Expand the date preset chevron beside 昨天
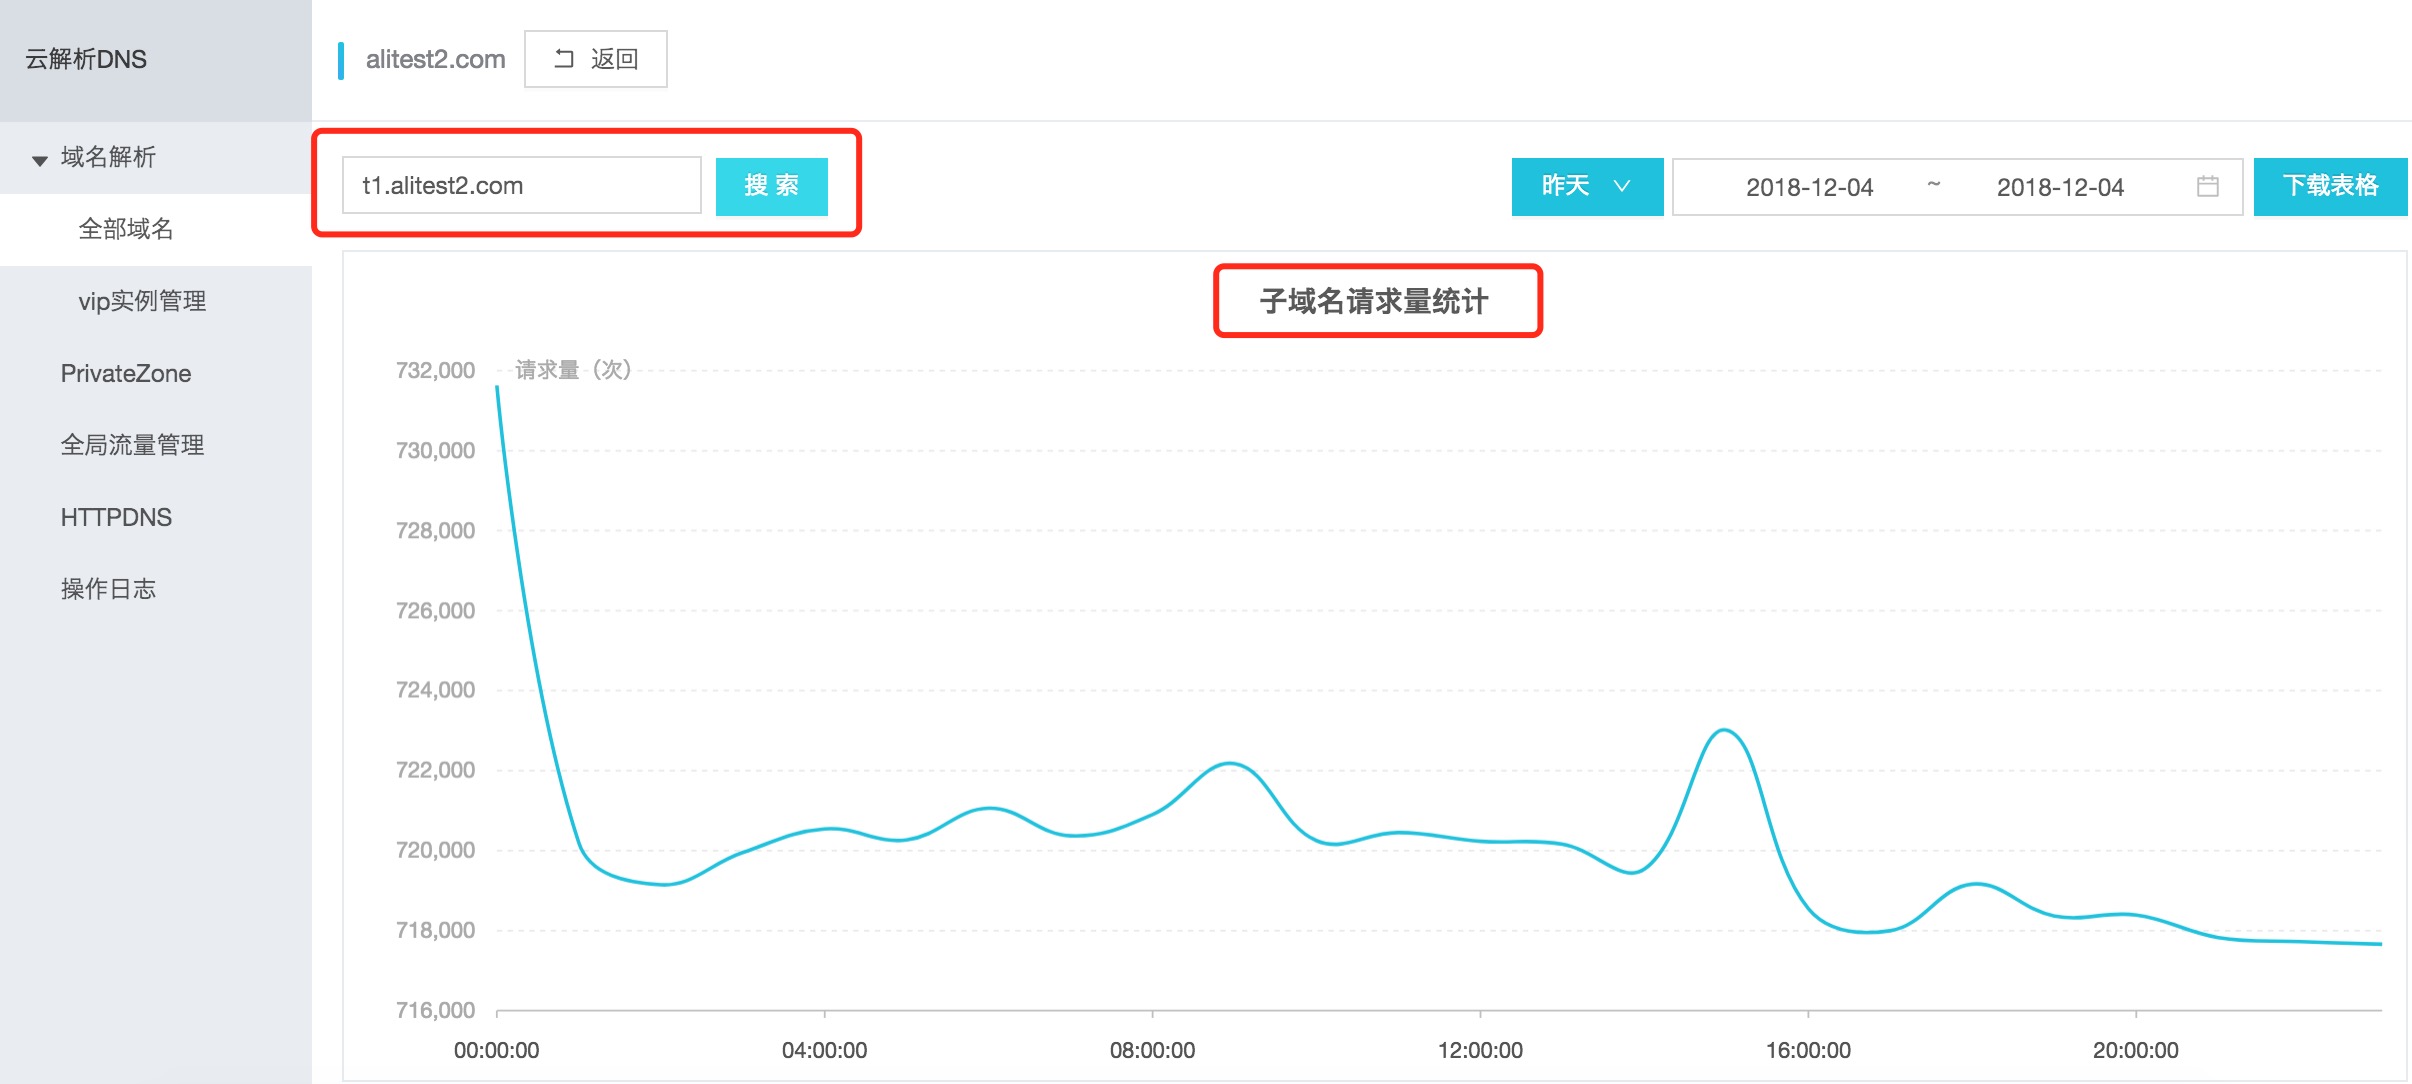The height and width of the screenshot is (1084, 2412). (1620, 186)
